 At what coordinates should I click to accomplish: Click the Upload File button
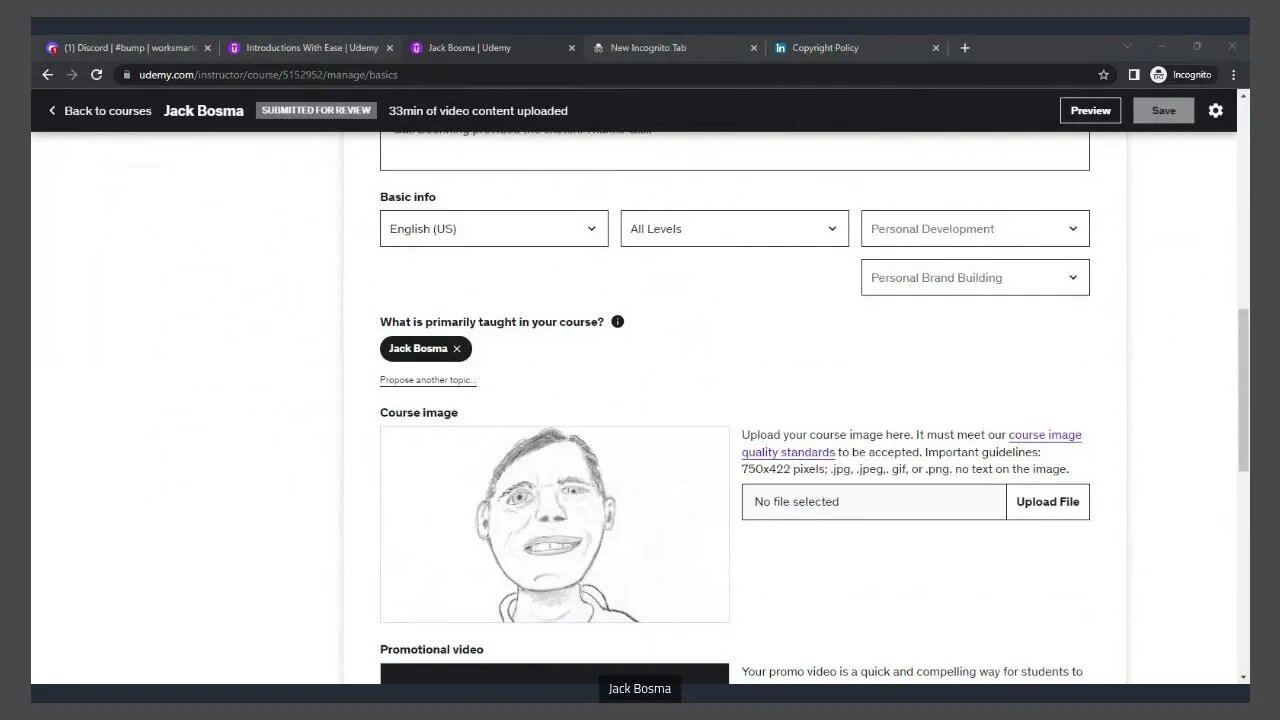tap(1048, 502)
